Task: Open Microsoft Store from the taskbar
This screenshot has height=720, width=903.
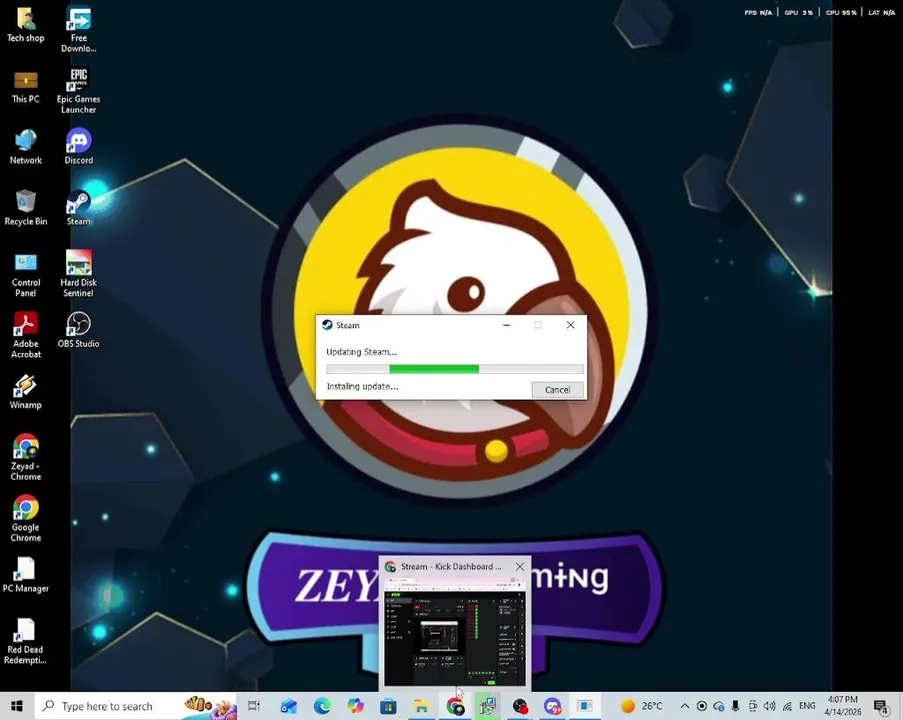Action: [388, 706]
